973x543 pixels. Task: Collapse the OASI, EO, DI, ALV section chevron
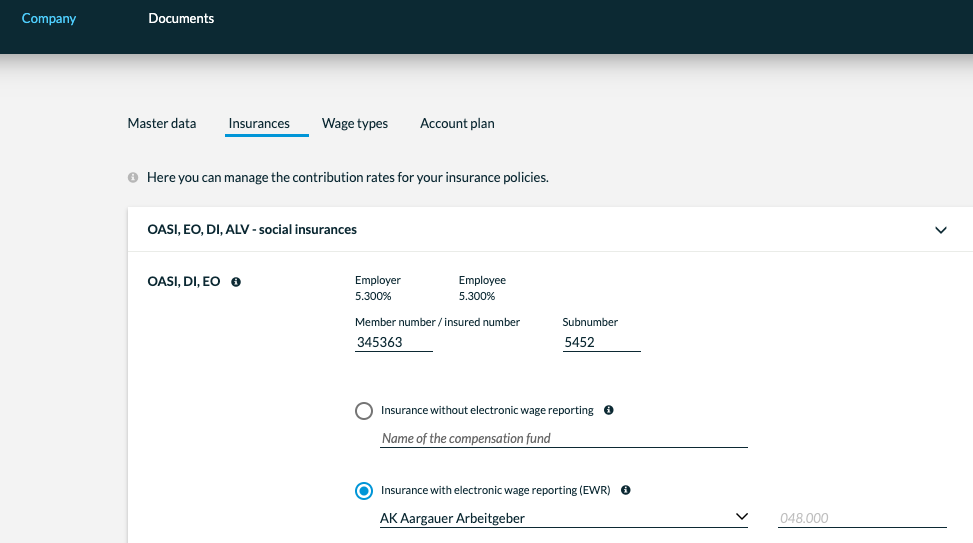point(941,230)
